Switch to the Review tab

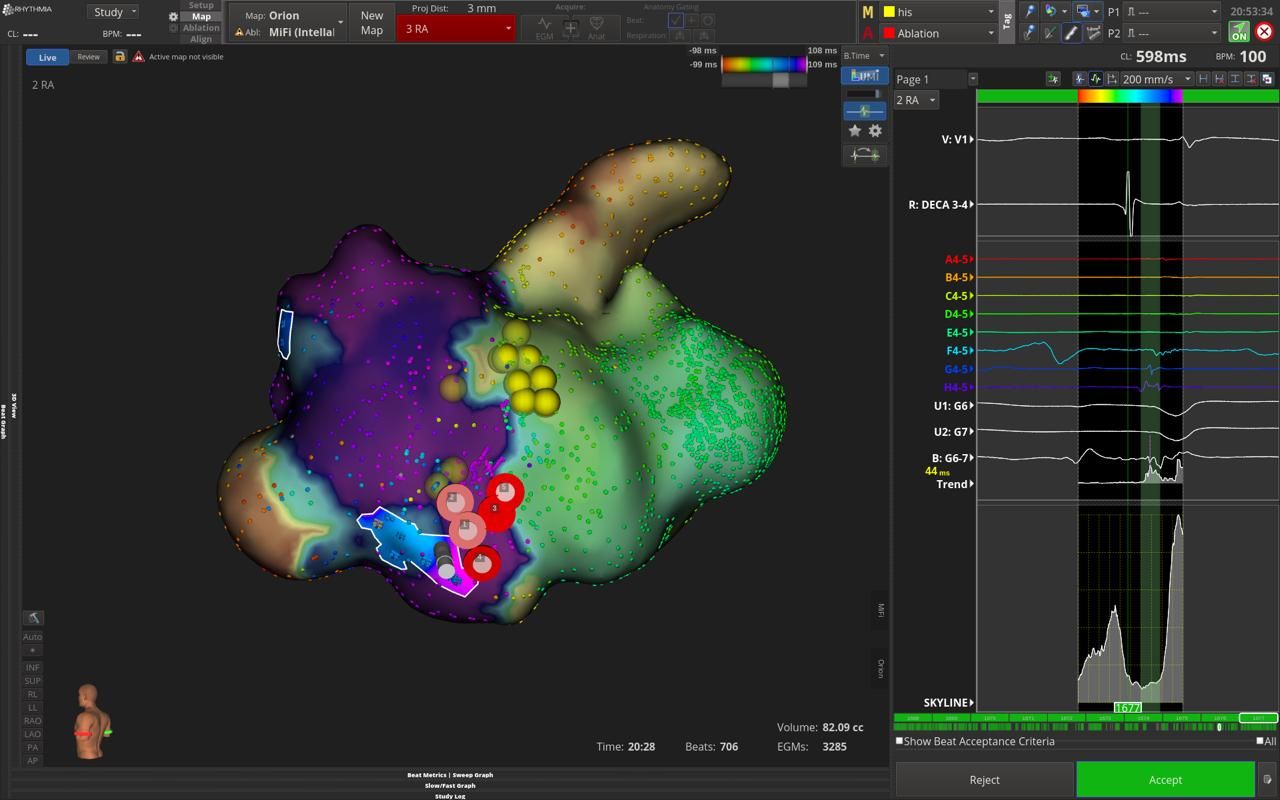click(88, 57)
